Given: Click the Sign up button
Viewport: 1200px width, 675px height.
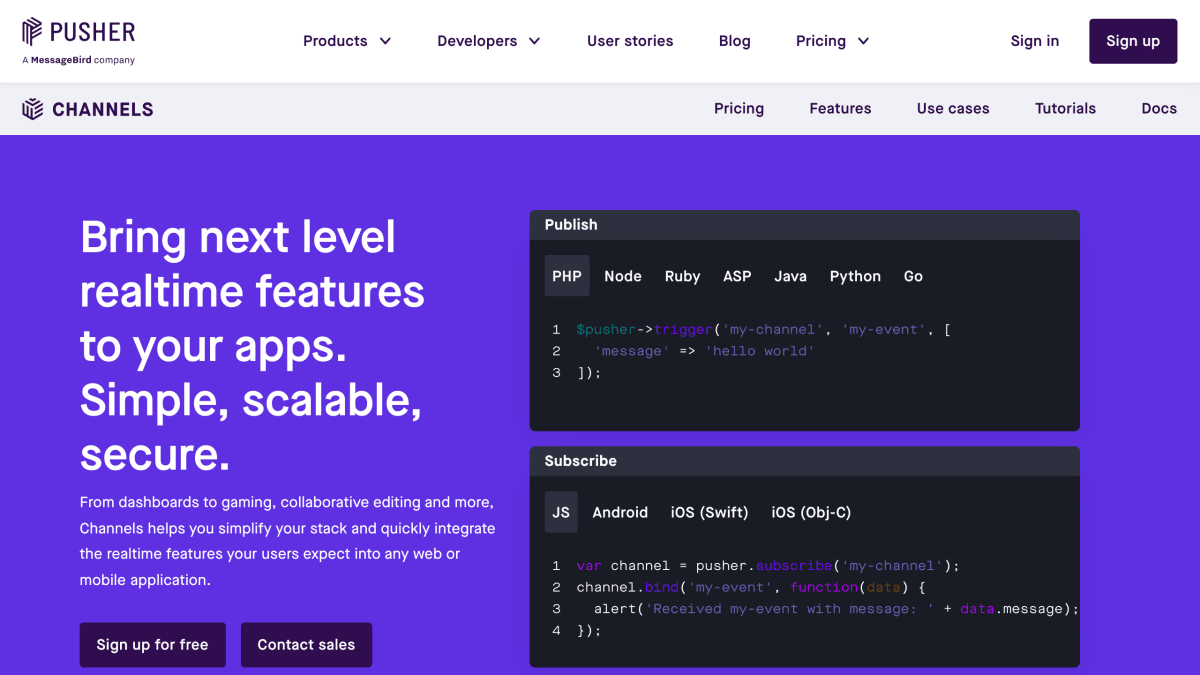Looking at the screenshot, I should [1133, 41].
